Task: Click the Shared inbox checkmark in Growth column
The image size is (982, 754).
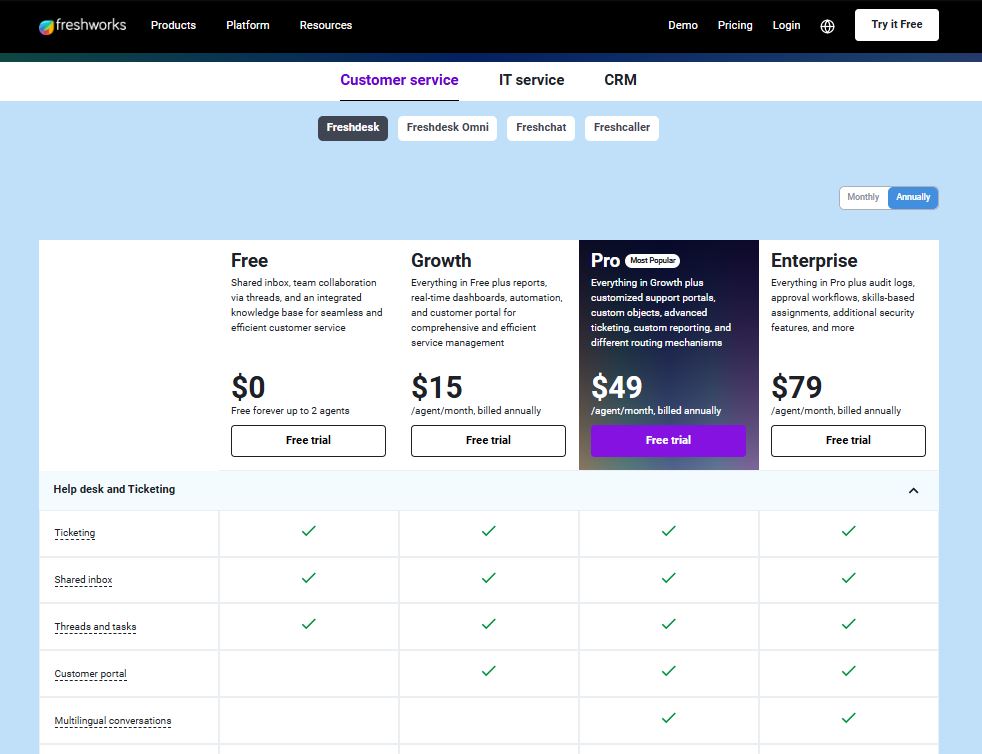Action: click(488, 578)
